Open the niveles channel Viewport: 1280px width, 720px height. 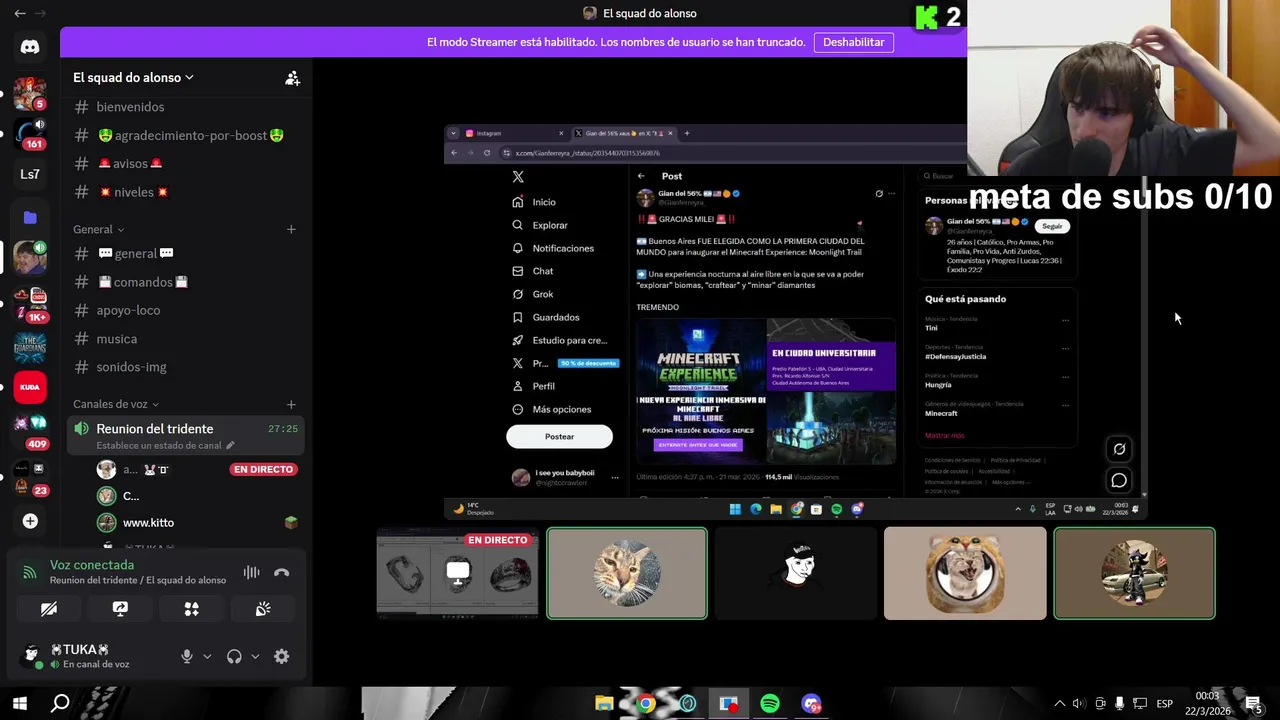click(186, 192)
